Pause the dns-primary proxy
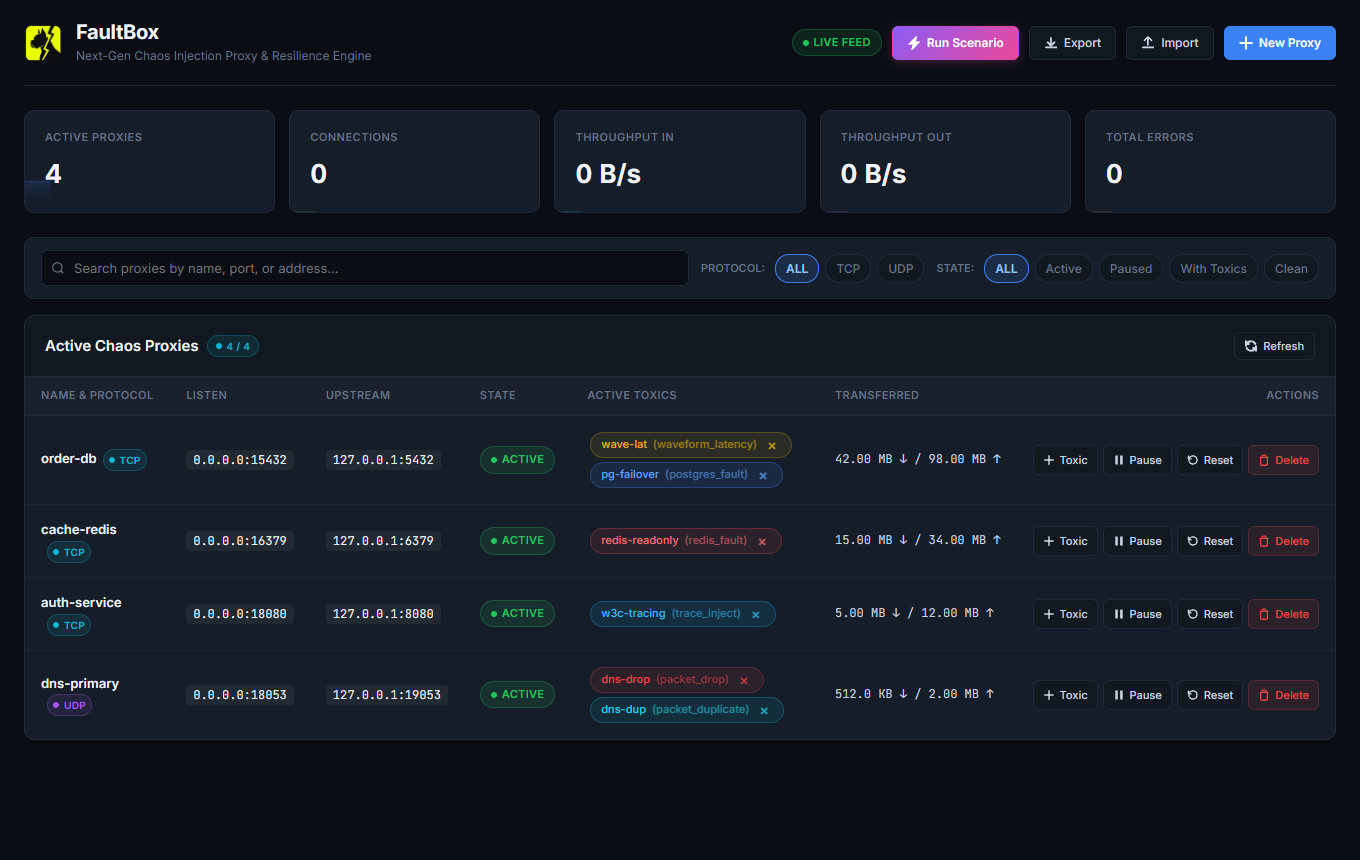This screenshot has width=1360, height=860. coord(1137,695)
